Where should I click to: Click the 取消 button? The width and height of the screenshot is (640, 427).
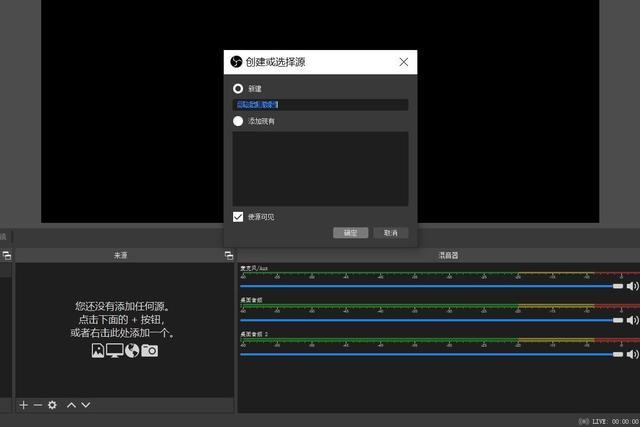[391, 233]
